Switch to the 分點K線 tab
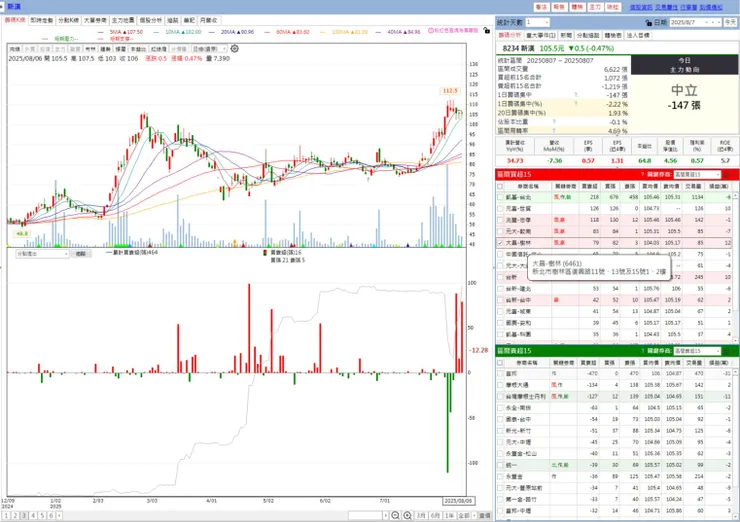The width and height of the screenshot is (740, 522). pyautogui.click(x=68, y=20)
